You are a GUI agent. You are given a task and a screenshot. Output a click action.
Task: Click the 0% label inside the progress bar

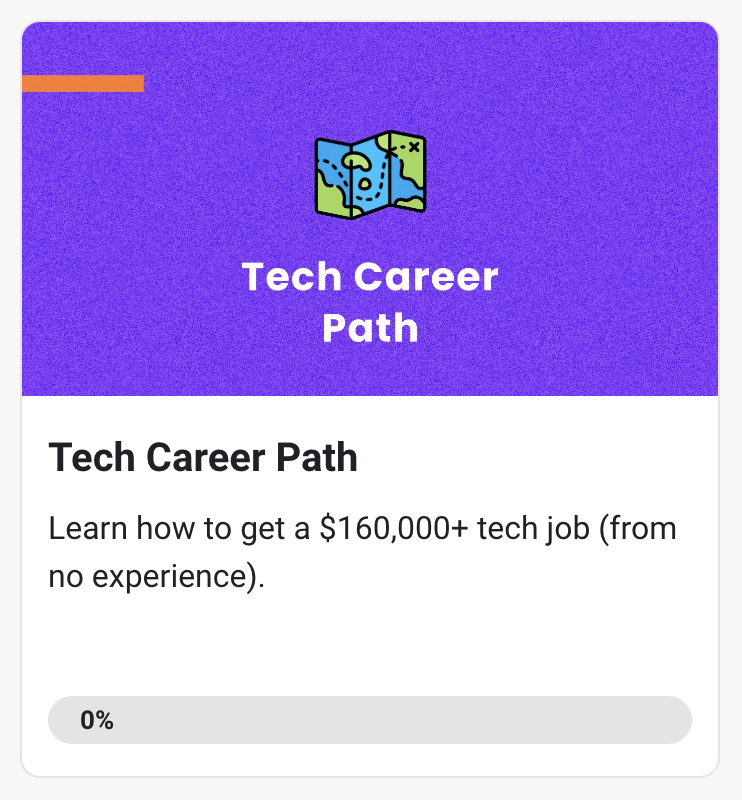(95, 719)
